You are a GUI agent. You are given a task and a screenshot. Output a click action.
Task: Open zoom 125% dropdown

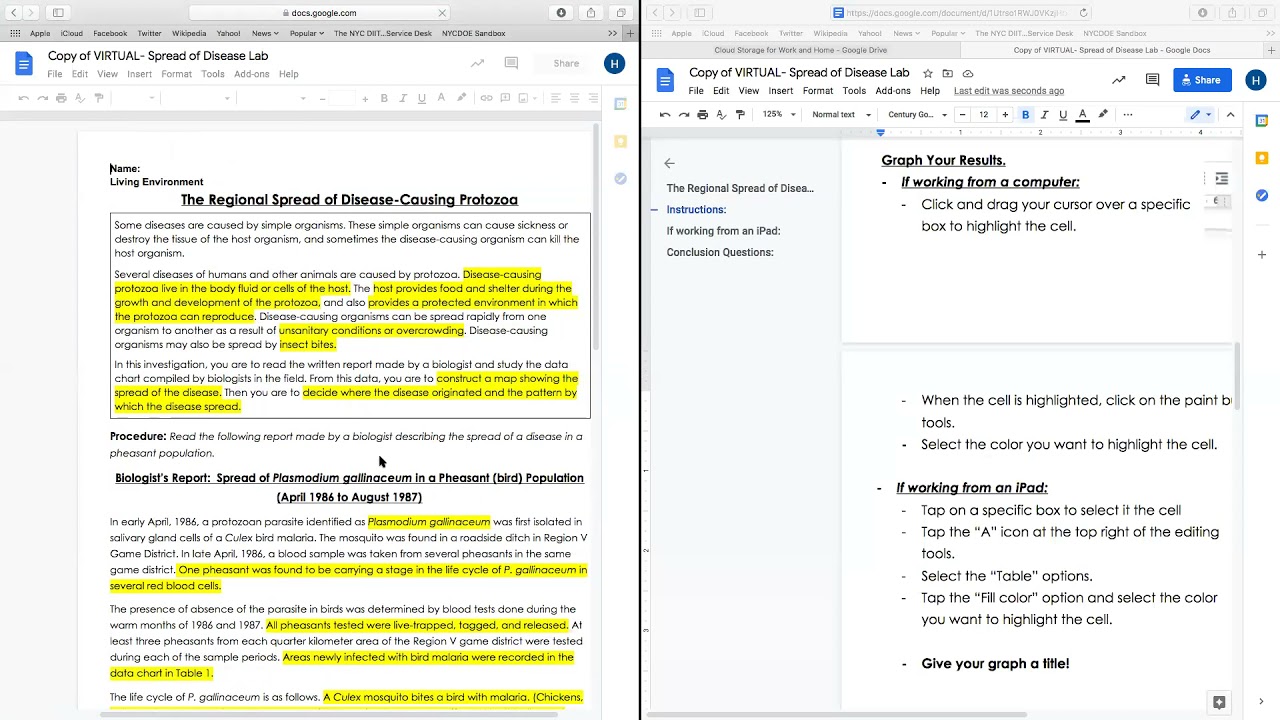(x=779, y=115)
